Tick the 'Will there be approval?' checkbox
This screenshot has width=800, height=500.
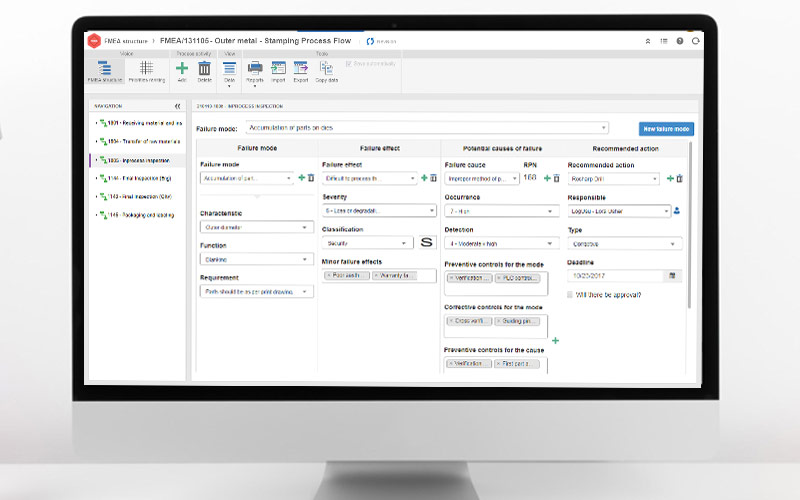(x=571, y=295)
